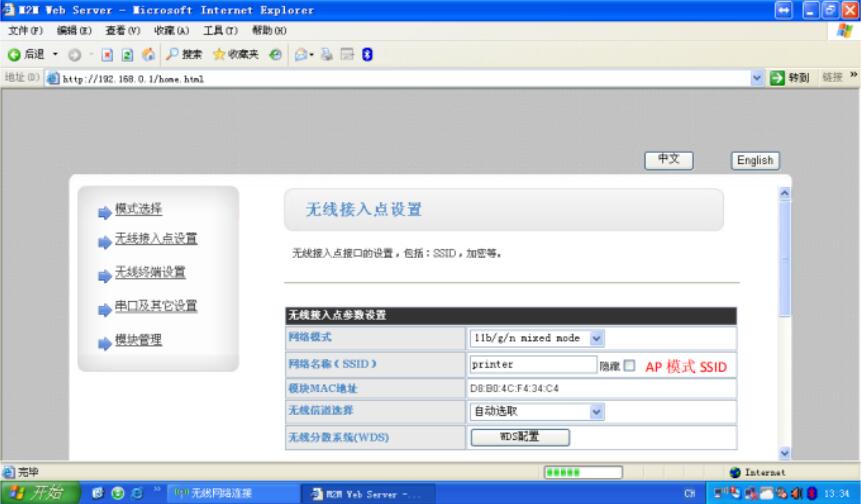Click the SSID input field containing printer
861x504 pixels.
[x=532, y=365]
